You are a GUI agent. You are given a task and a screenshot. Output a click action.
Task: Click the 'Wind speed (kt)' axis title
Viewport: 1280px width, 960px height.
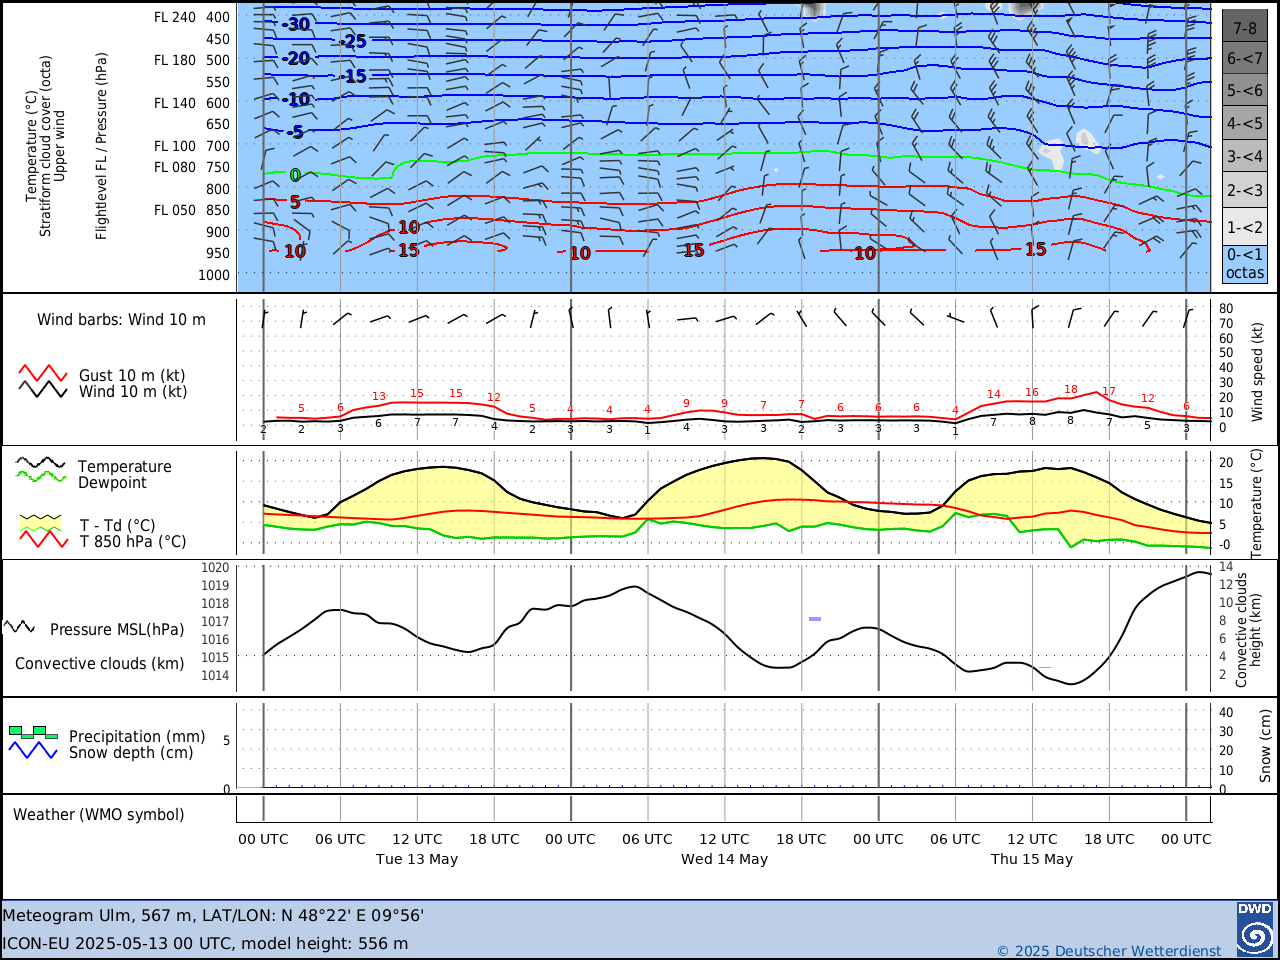point(1257,371)
